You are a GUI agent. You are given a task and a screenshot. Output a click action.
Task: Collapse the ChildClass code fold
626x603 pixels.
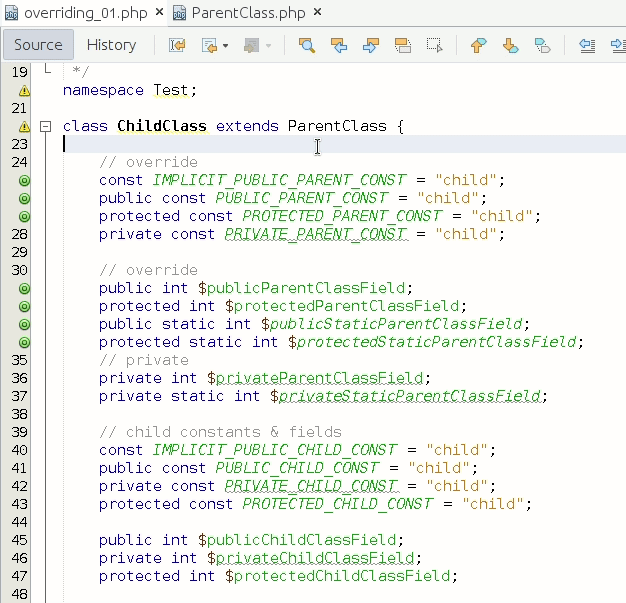[x=46, y=127]
